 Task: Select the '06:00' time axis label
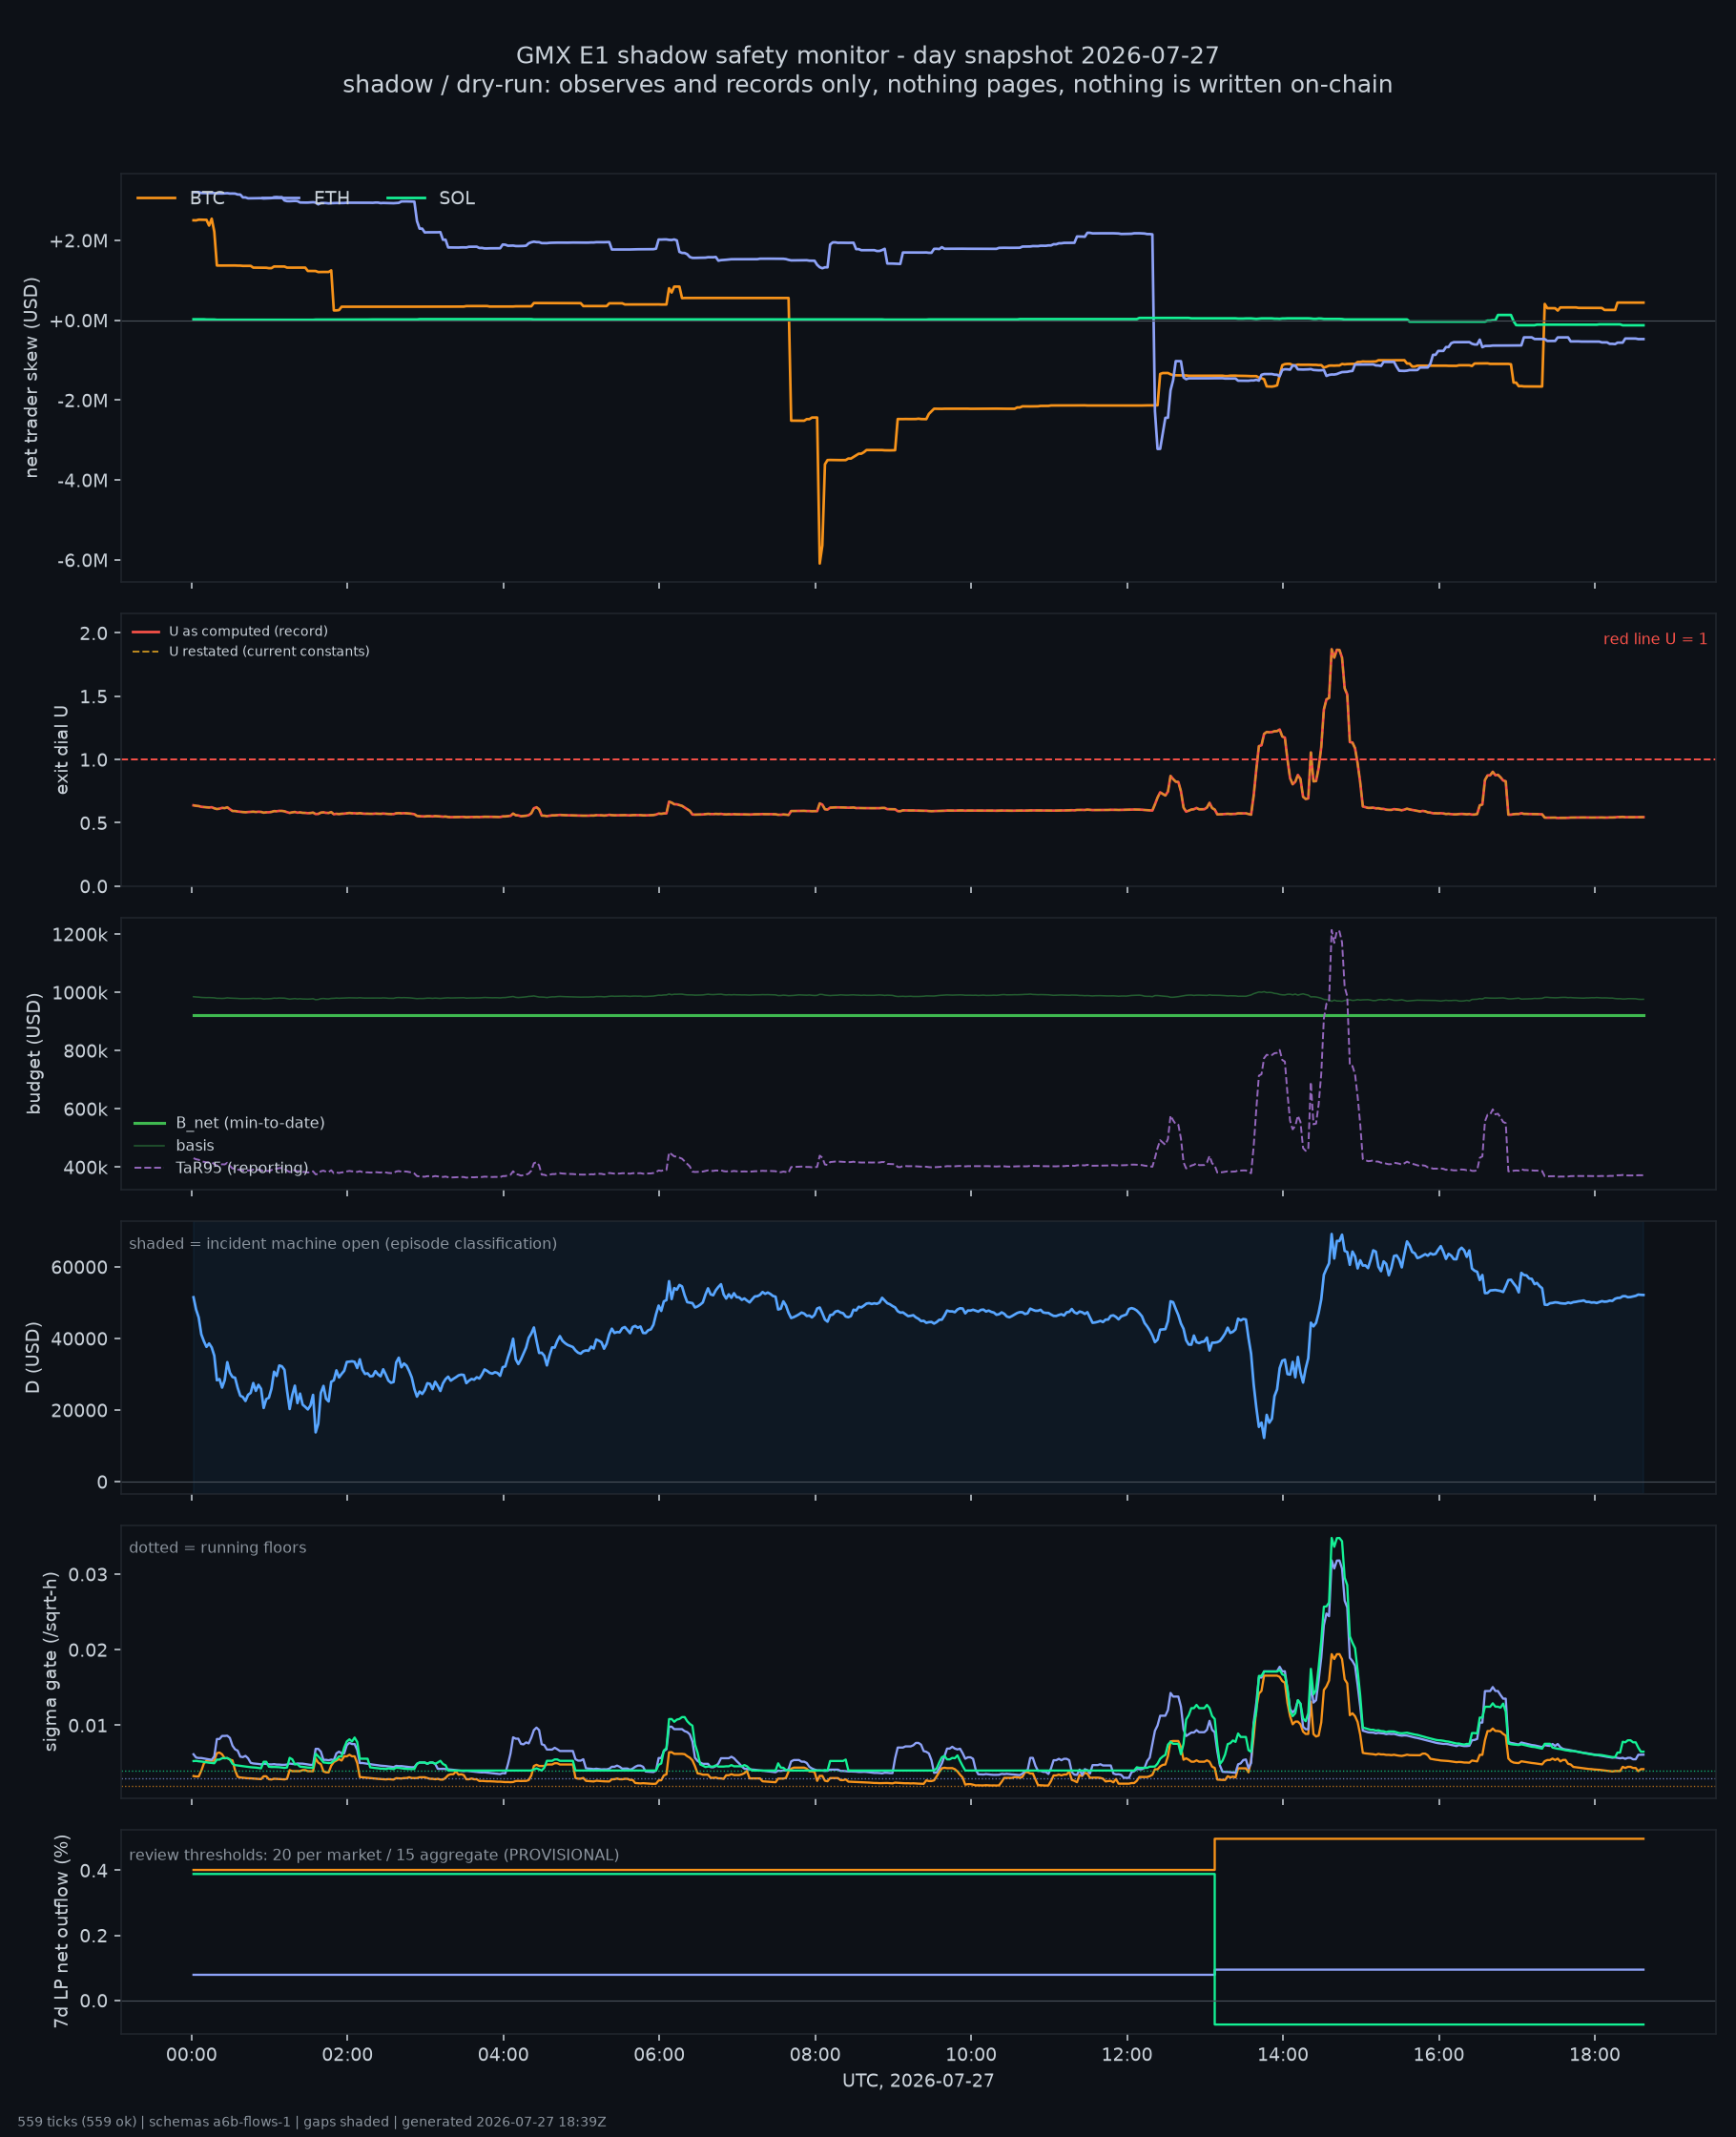[659, 2055]
